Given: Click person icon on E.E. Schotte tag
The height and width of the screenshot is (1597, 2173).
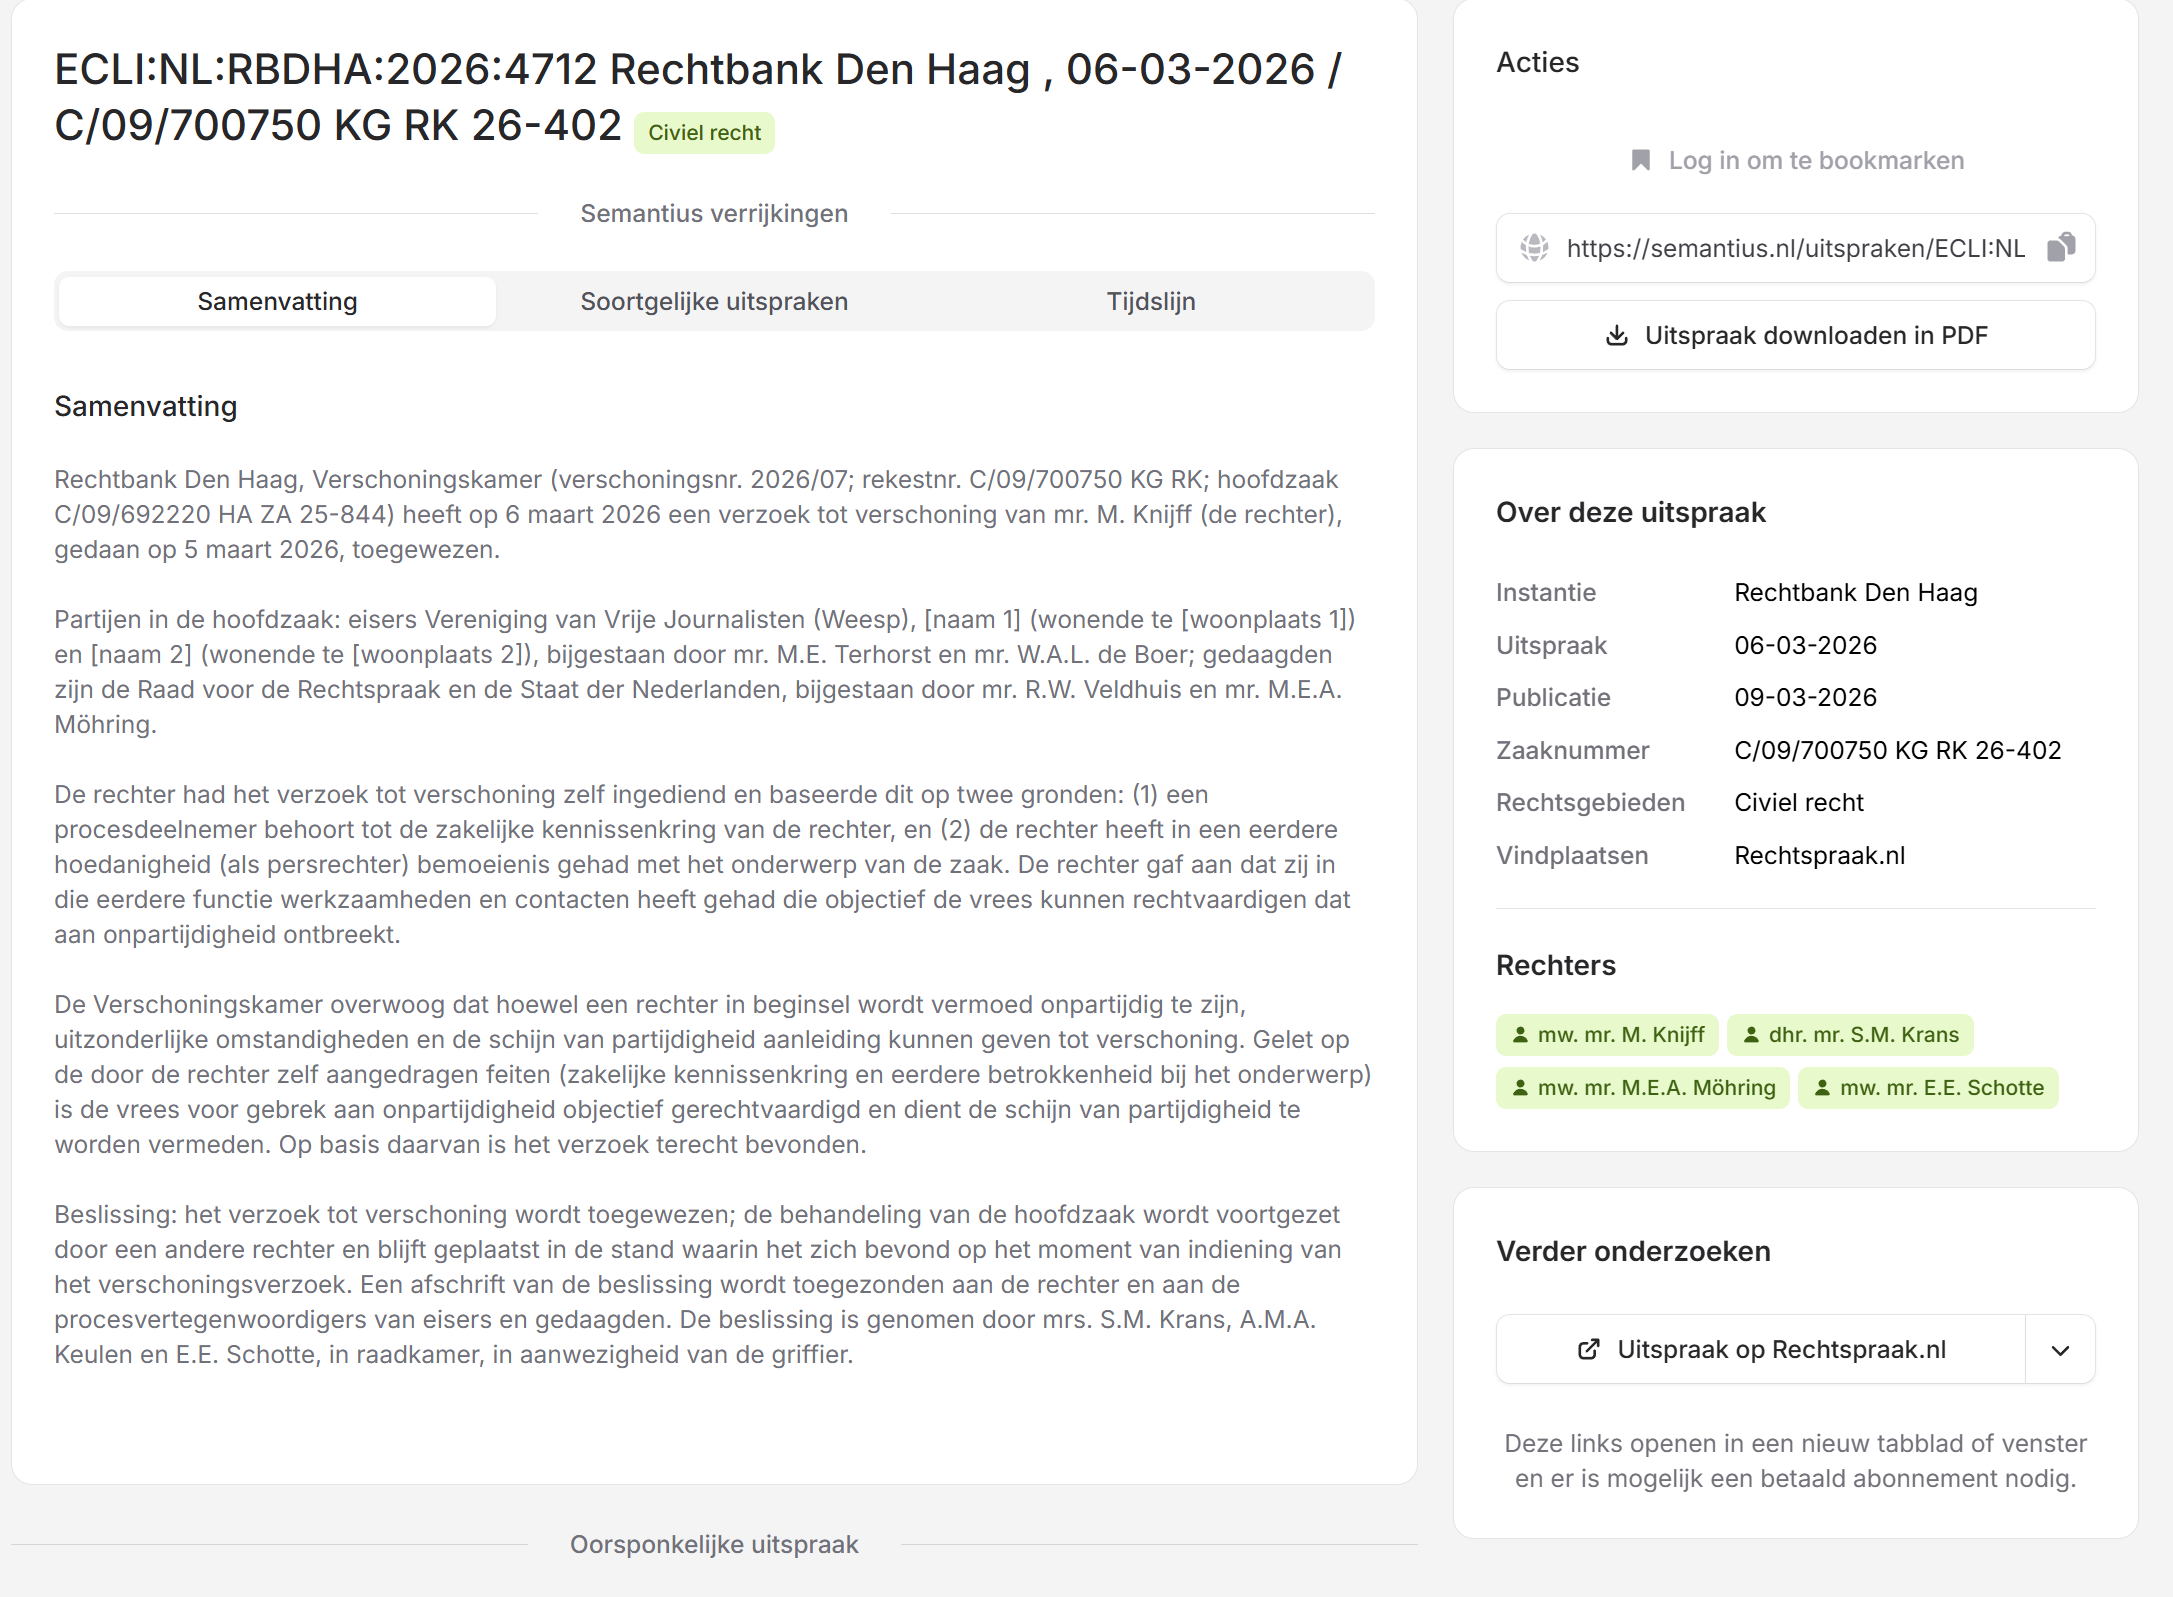Looking at the screenshot, I should [x=1822, y=1088].
